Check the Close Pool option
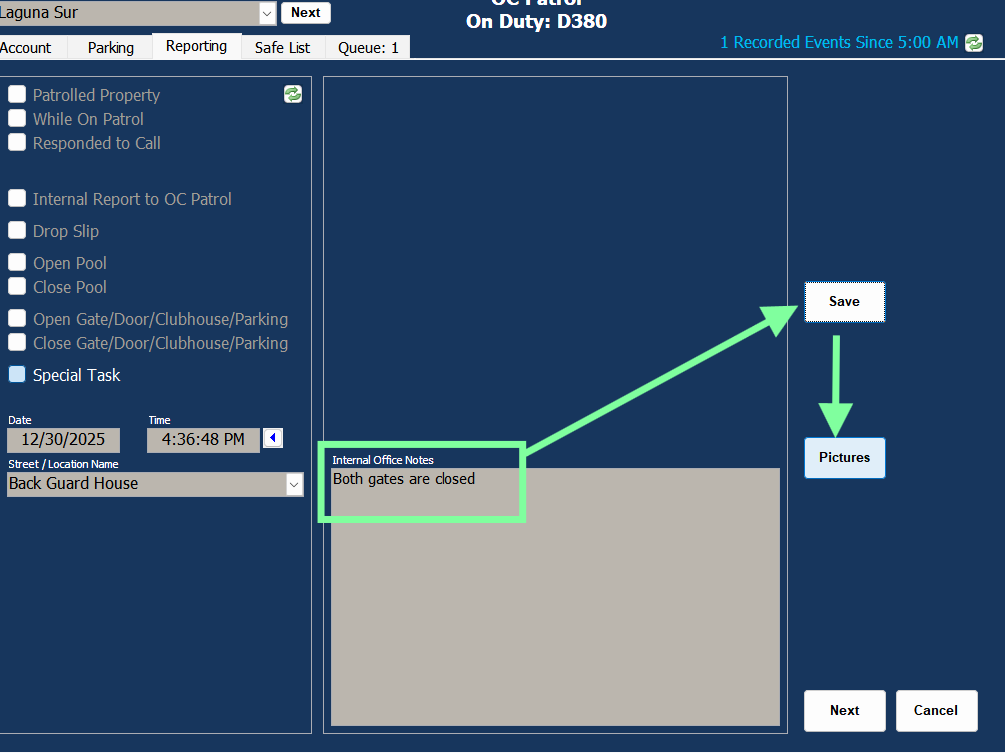This screenshot has height=753, width=1005. click(17, 287)
